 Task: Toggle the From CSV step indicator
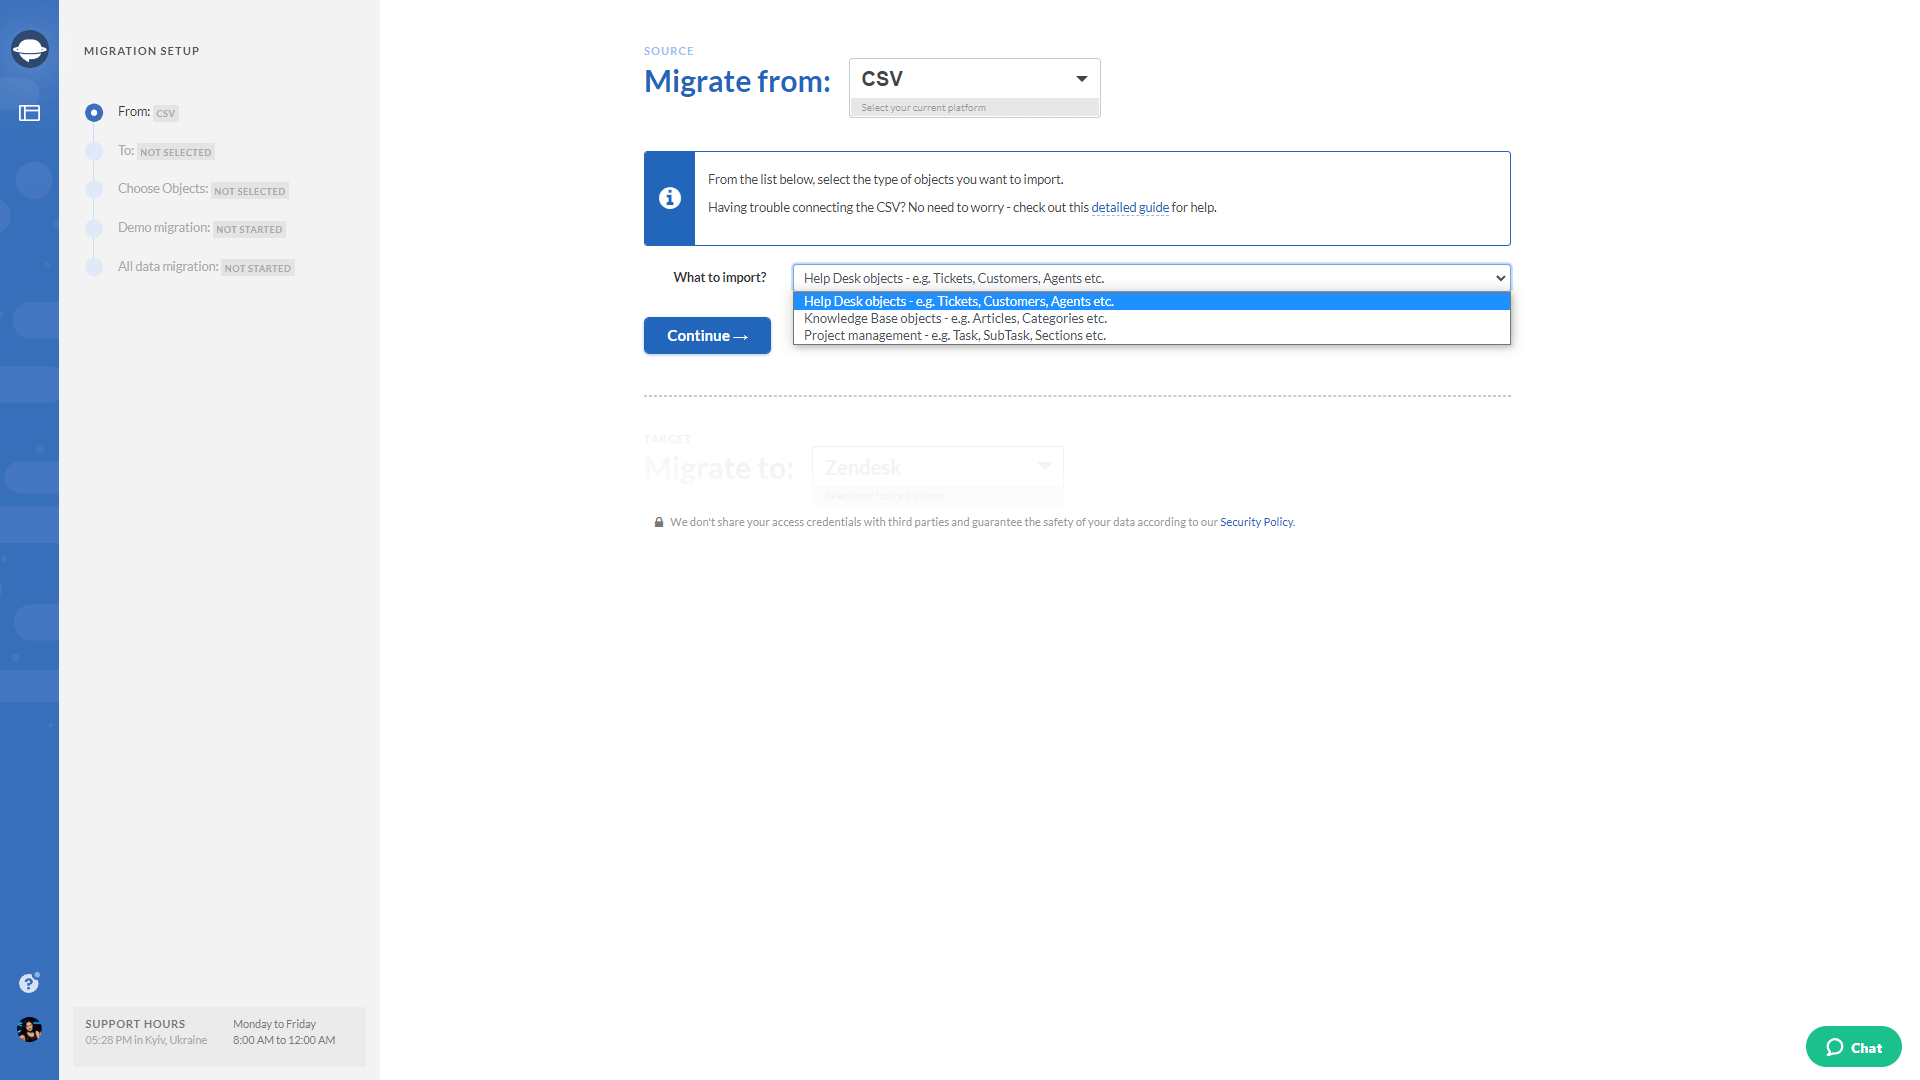[x=94, y=111]
